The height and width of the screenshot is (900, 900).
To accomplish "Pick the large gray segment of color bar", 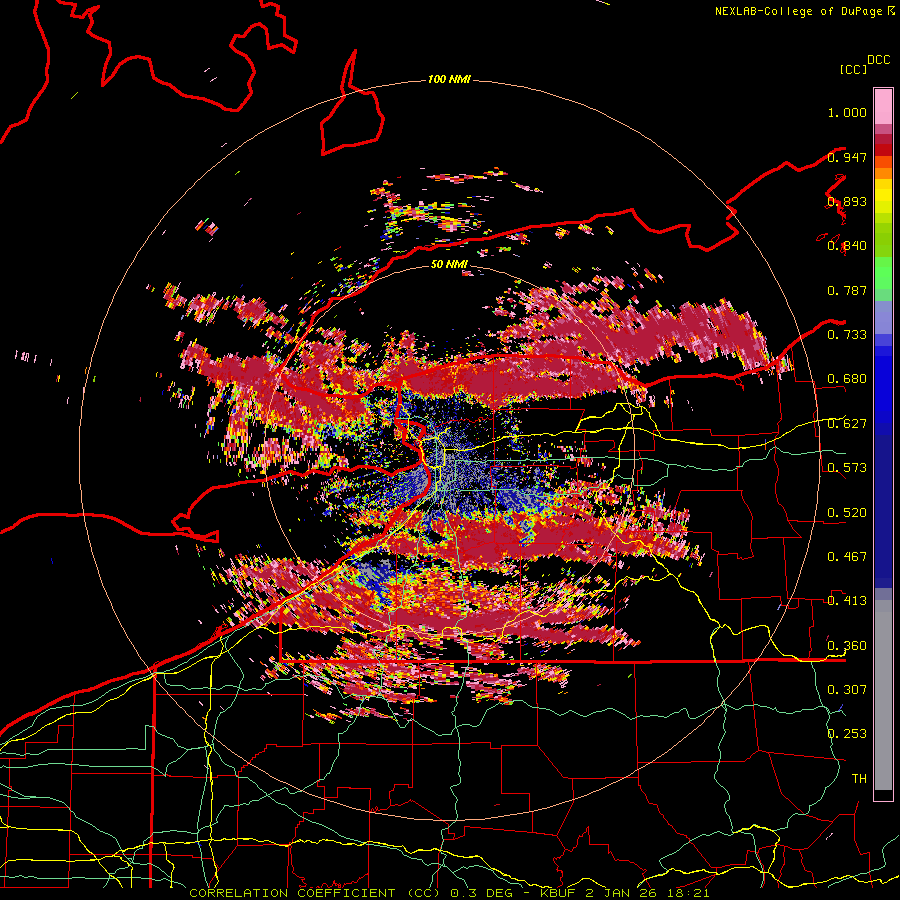I will click(x=883, y=695).
